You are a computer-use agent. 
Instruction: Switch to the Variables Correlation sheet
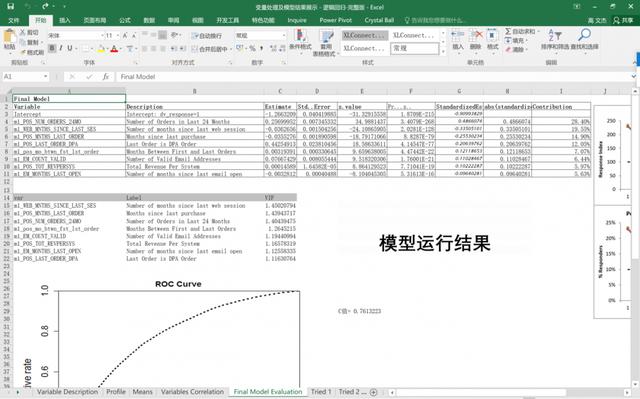click(192, 392)
